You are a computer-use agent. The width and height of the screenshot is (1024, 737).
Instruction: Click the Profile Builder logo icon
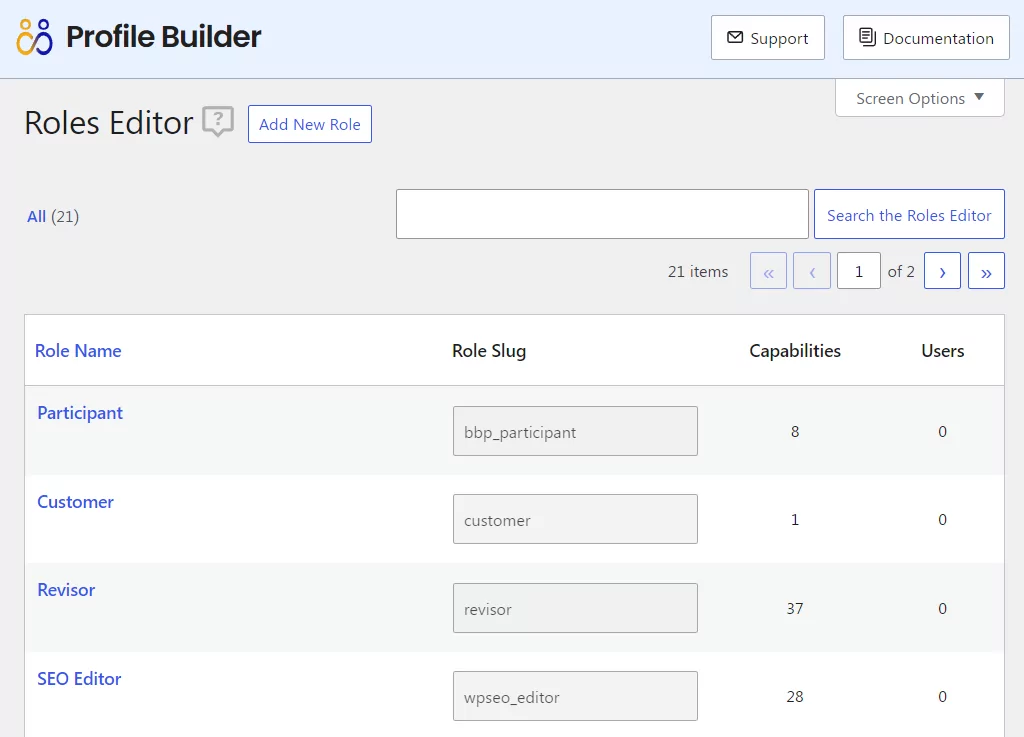pos(35,37)
